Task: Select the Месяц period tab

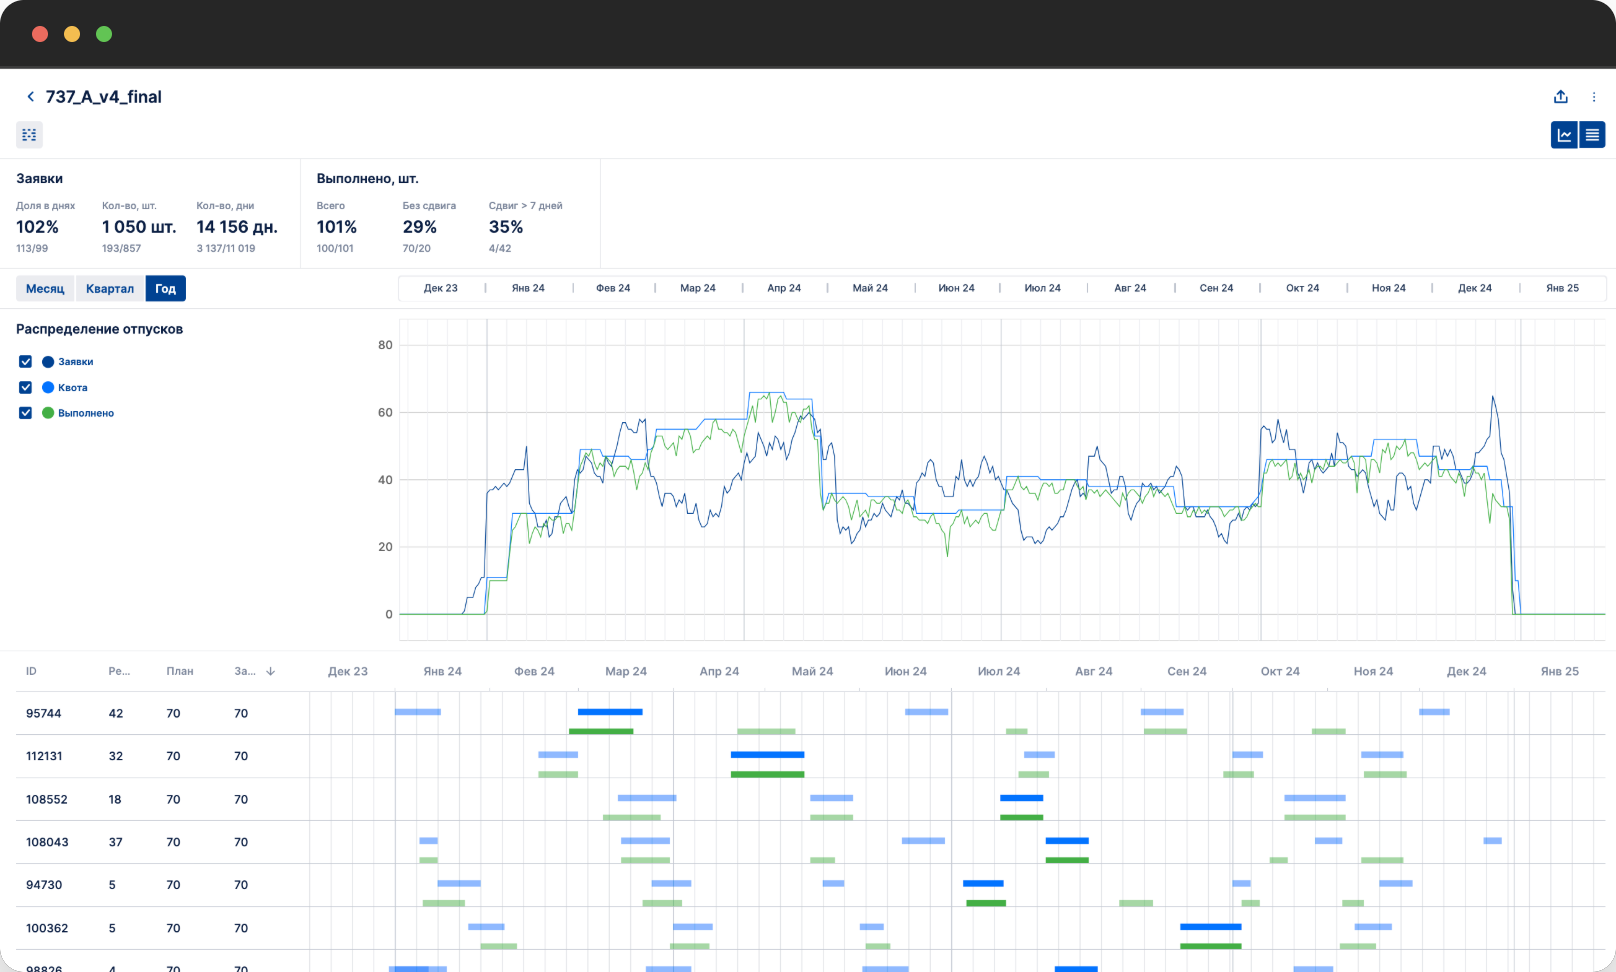Action: (45, 288)
